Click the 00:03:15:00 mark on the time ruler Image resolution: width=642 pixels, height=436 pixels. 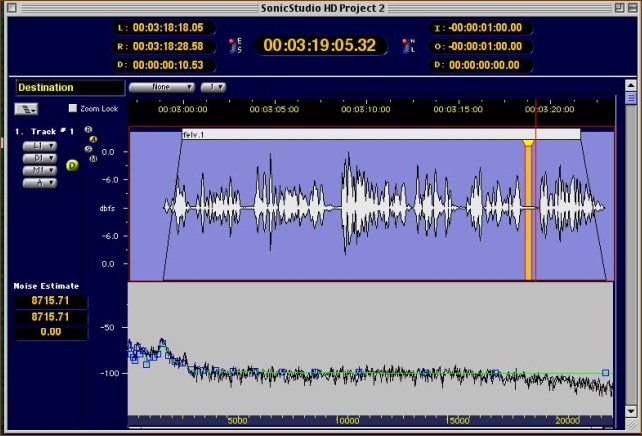tap(458, 109)
